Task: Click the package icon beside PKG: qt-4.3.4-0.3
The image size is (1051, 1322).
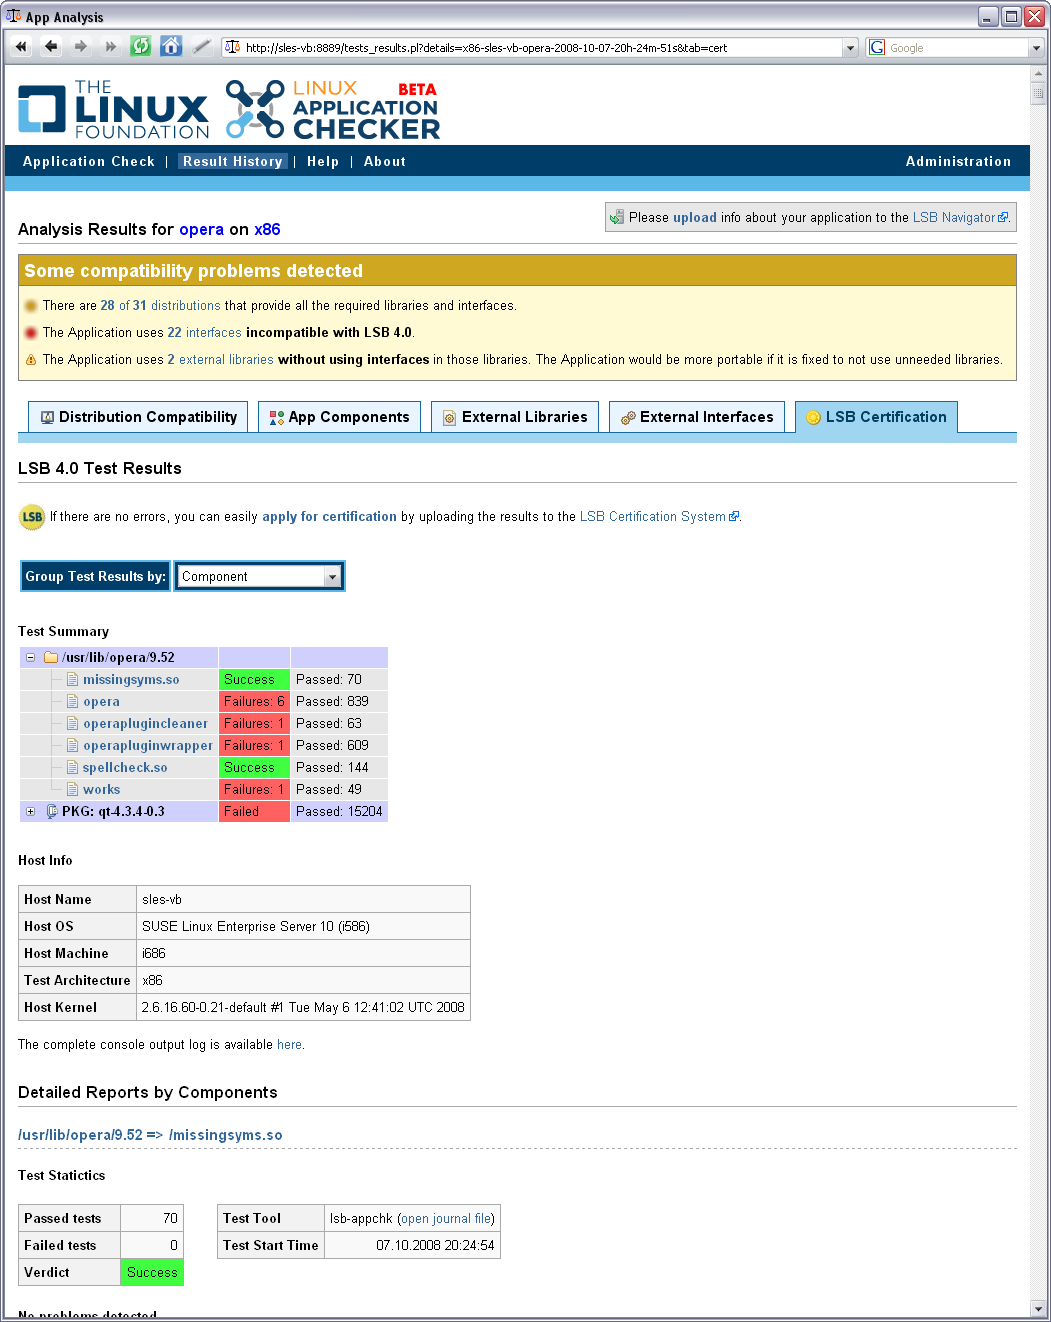Action: pos(52,811)
